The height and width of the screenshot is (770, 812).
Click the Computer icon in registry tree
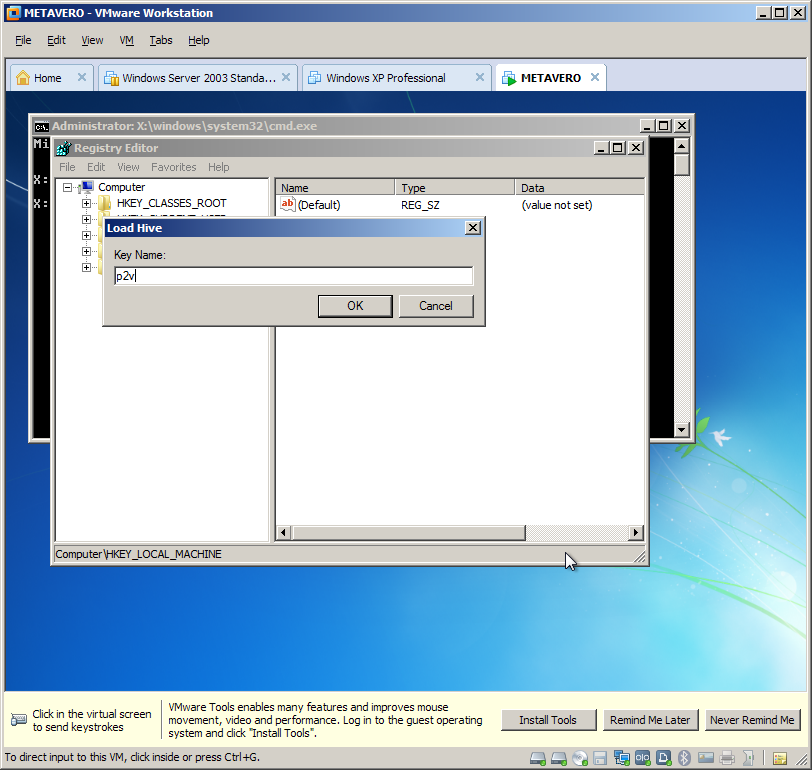86,187
